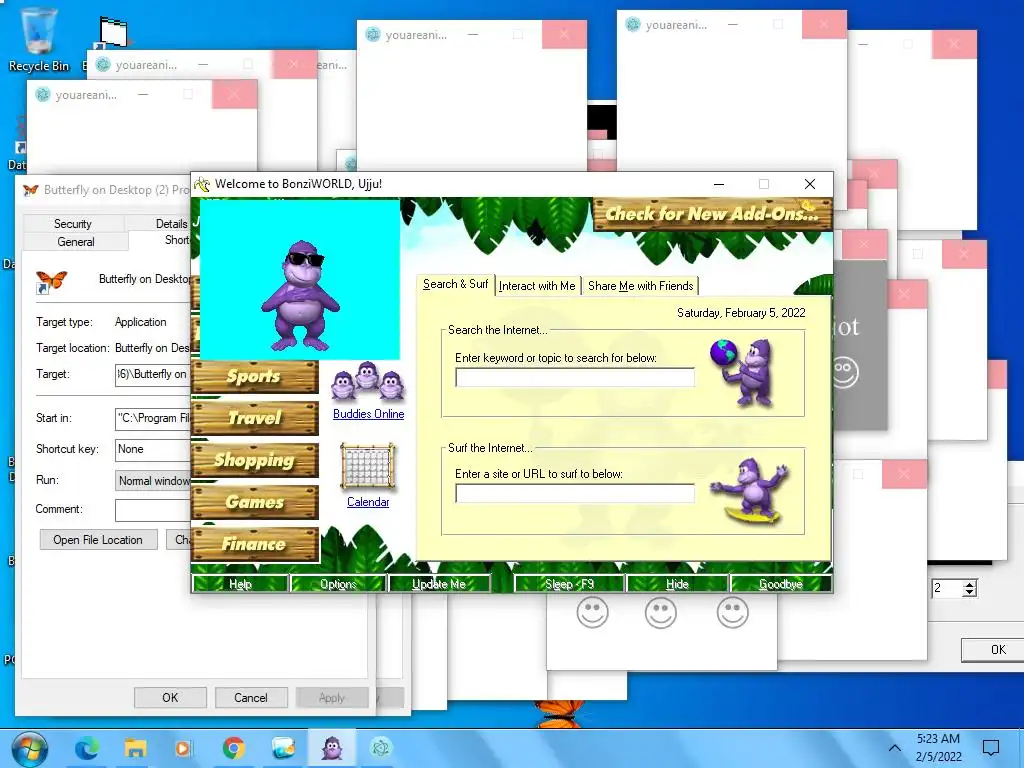Focus the Comment field in Properties

(153, 509)
